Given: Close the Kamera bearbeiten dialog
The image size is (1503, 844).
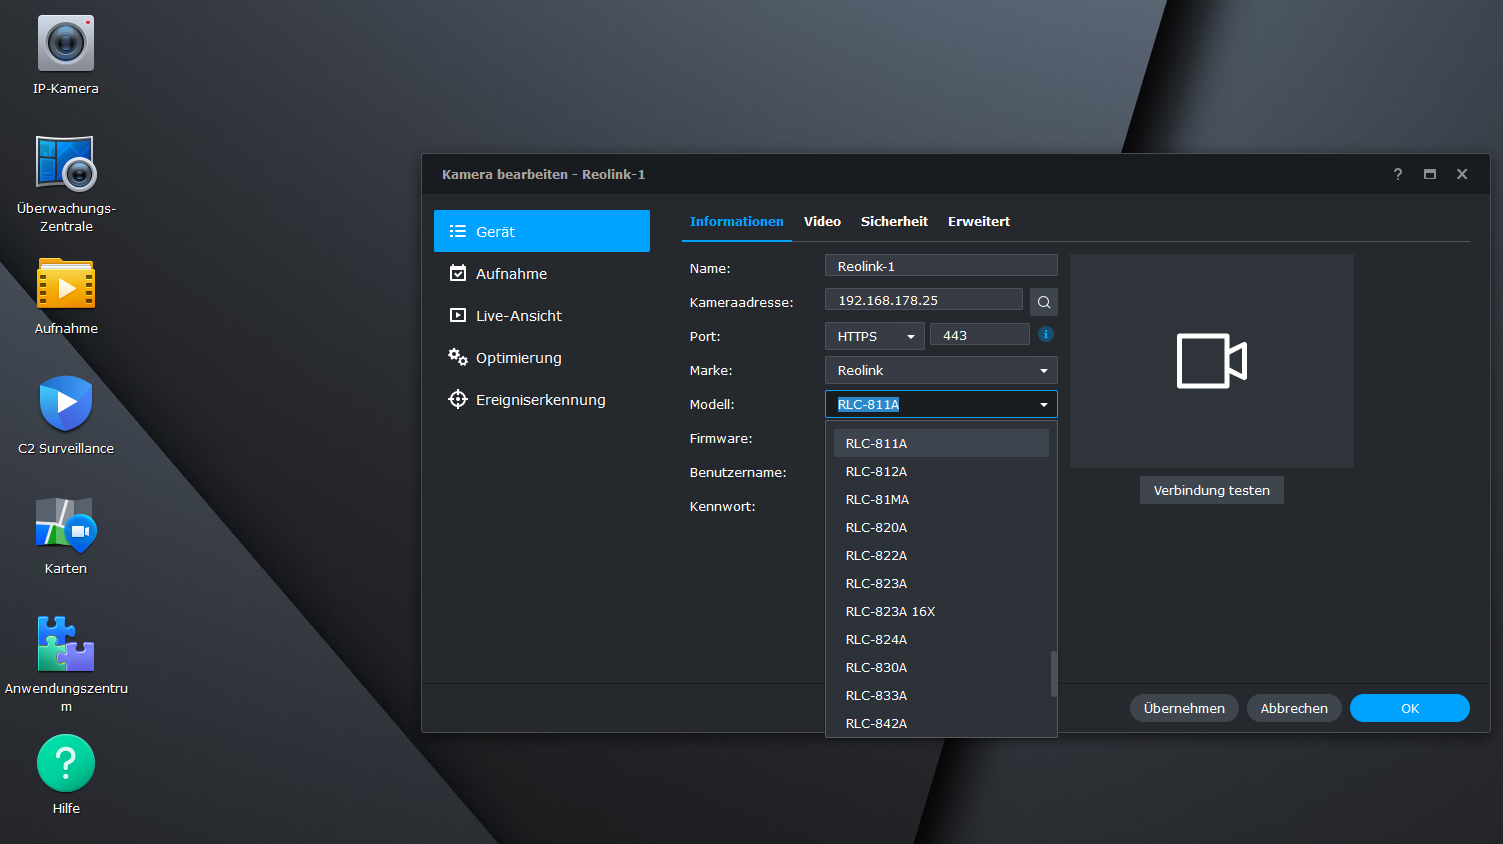Looking at the screenshot, I should 1462,174.
